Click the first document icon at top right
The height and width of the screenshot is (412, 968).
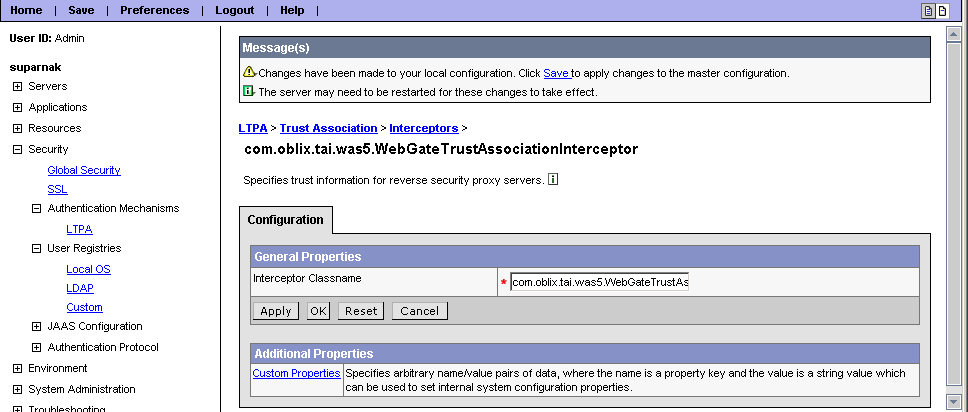928,11
